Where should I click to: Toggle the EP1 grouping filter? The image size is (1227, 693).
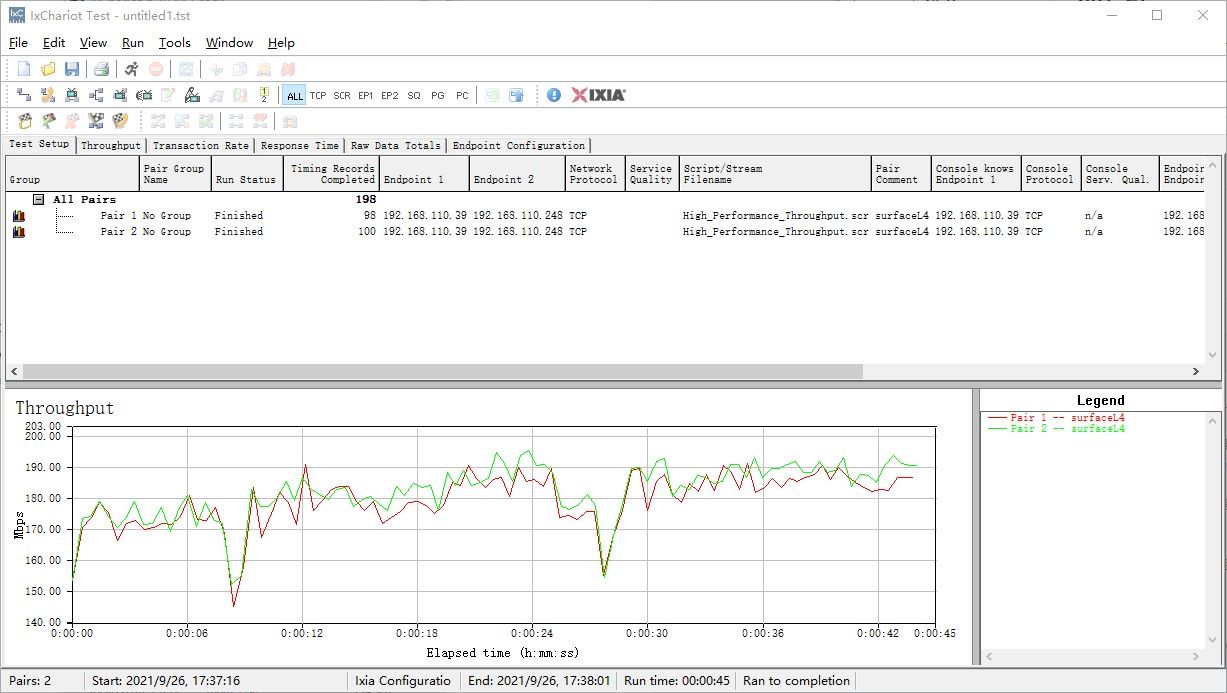[366, 96]
